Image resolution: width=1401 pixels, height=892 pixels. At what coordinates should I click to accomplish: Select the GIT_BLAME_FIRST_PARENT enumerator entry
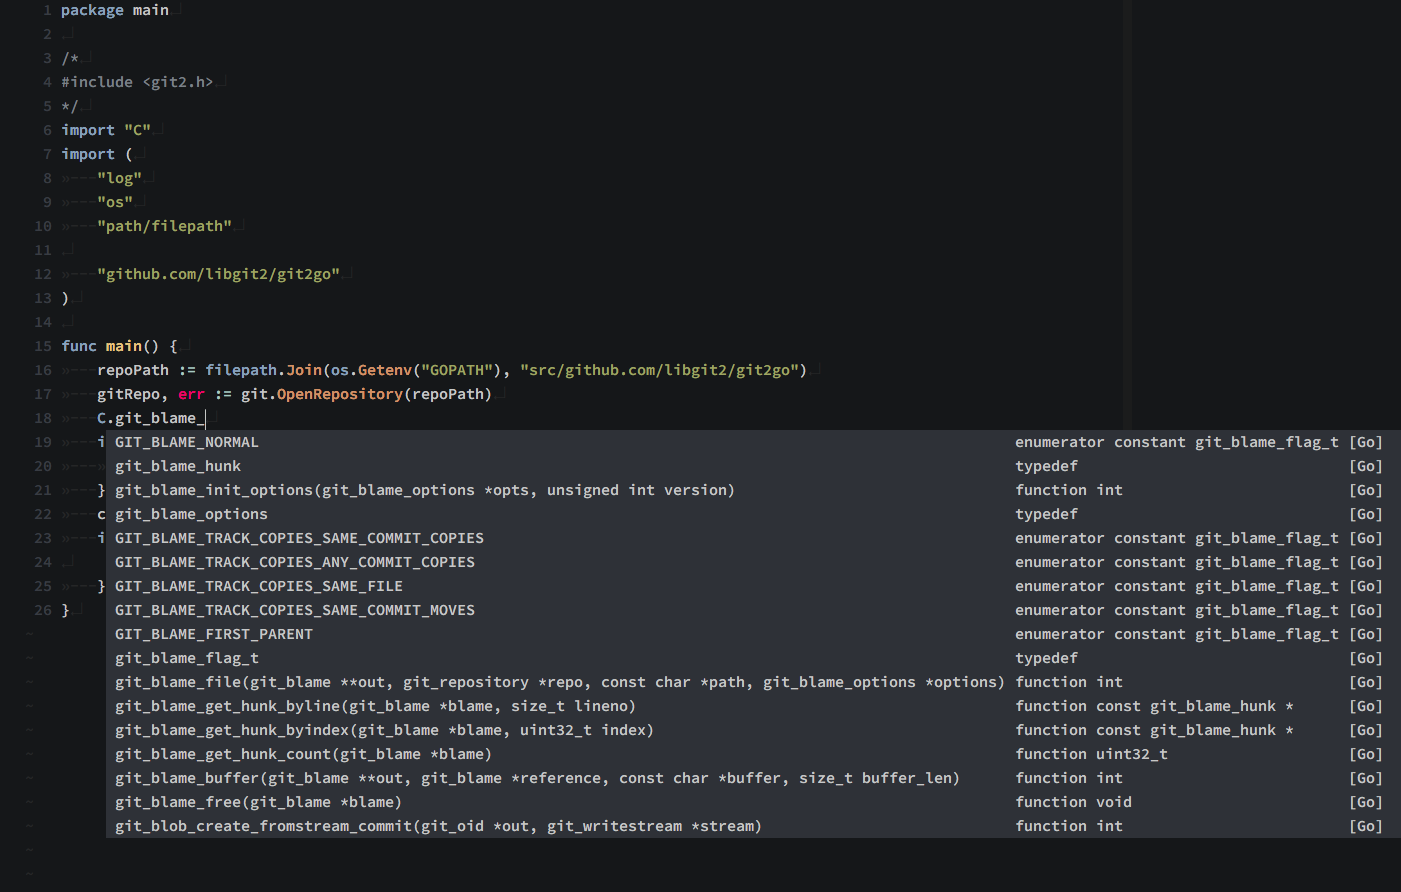pos(215,633)
